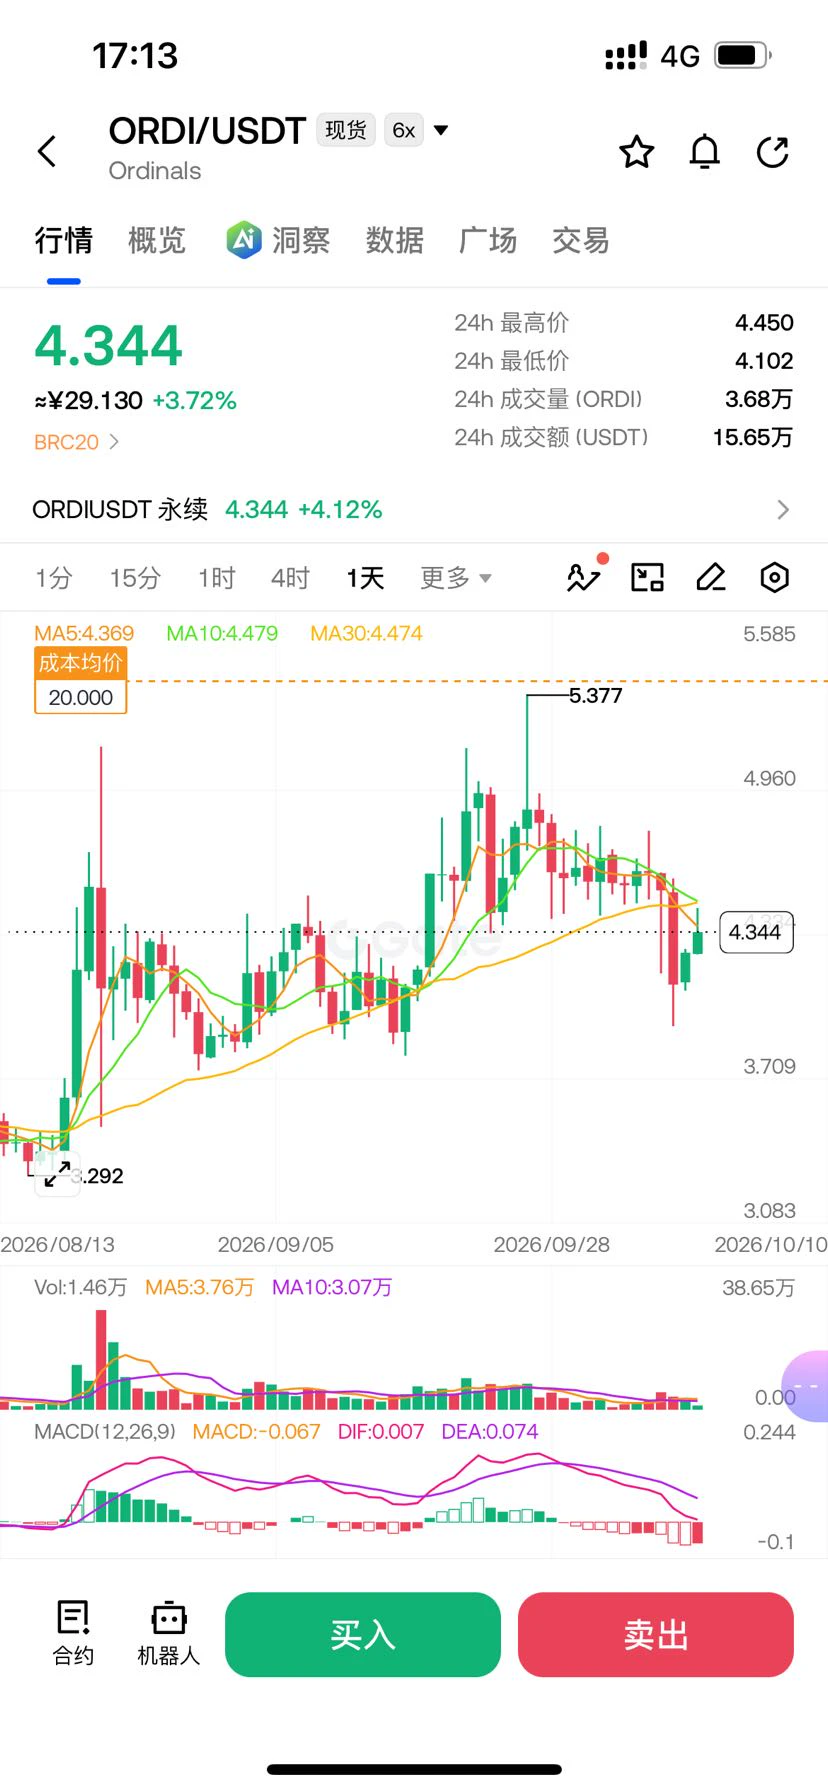828x1792 pixels.
Task: Switch to 数据 tab
Action: tap(394, 240)
